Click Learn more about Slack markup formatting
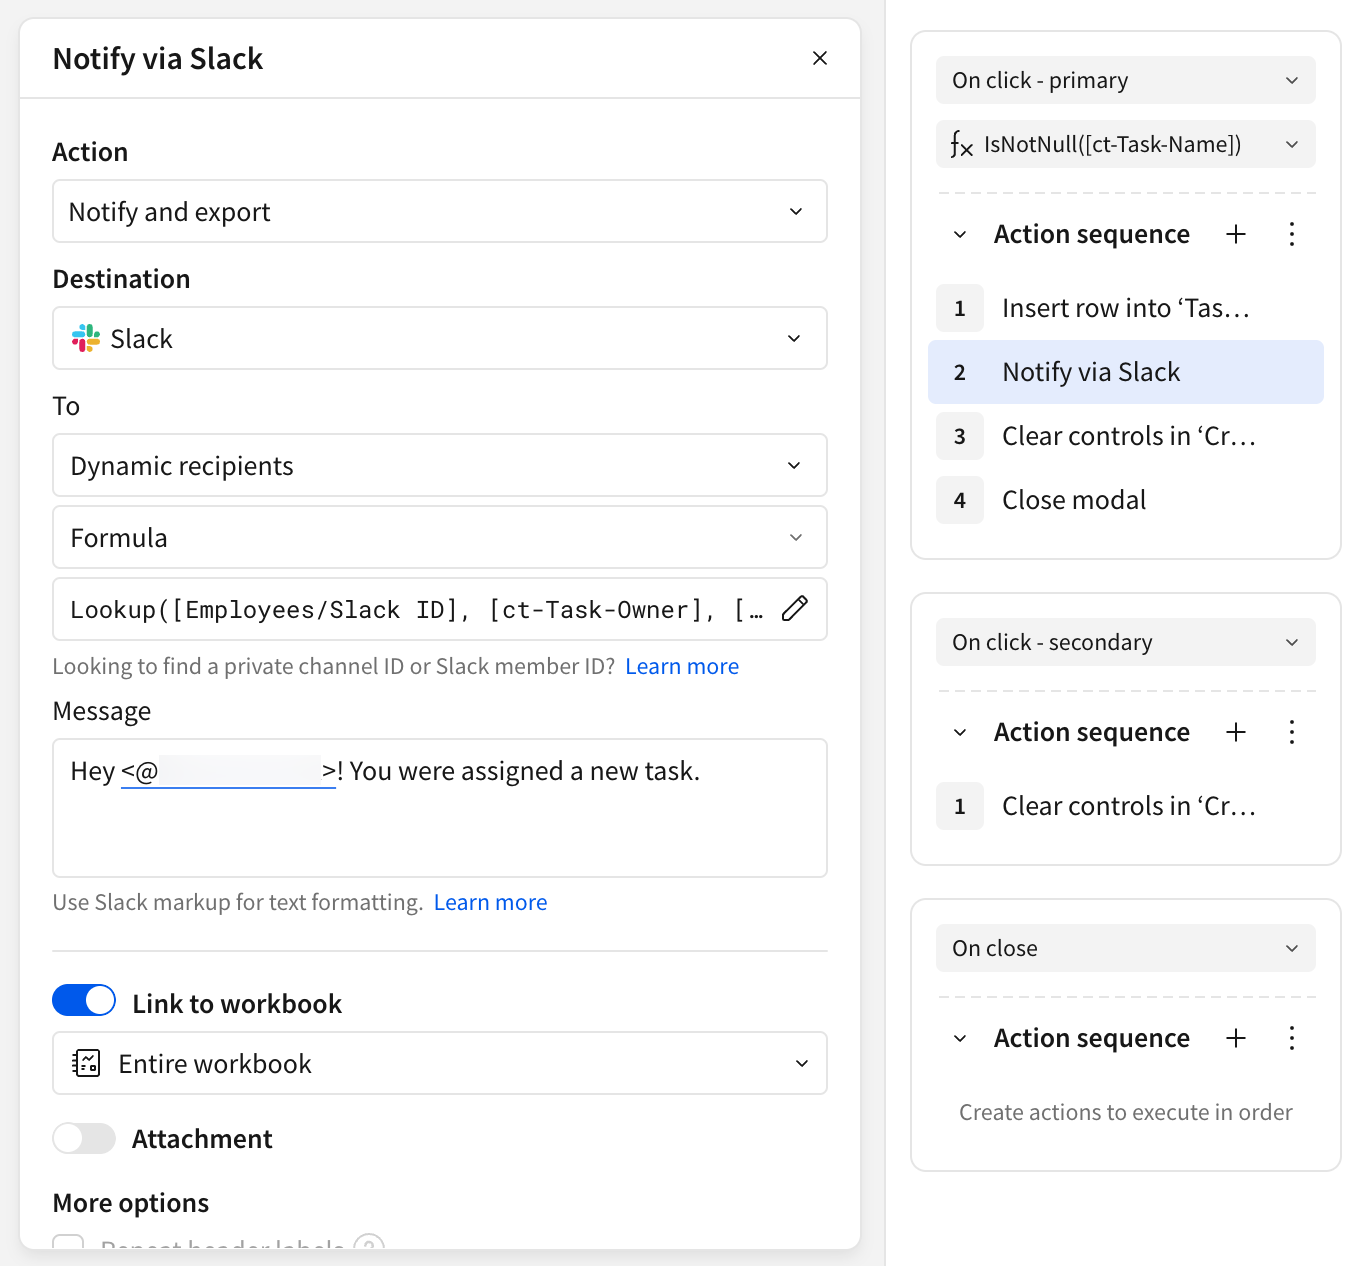 (490, 902)
